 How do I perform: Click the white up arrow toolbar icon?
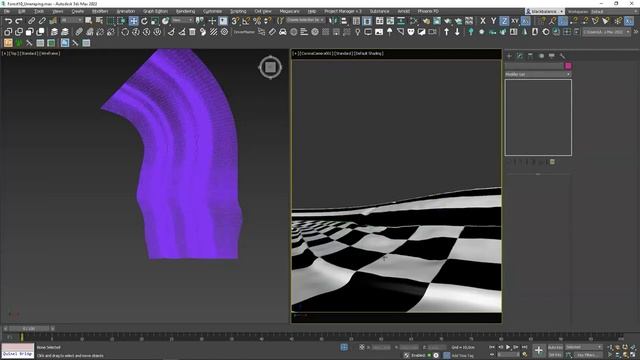447,32
